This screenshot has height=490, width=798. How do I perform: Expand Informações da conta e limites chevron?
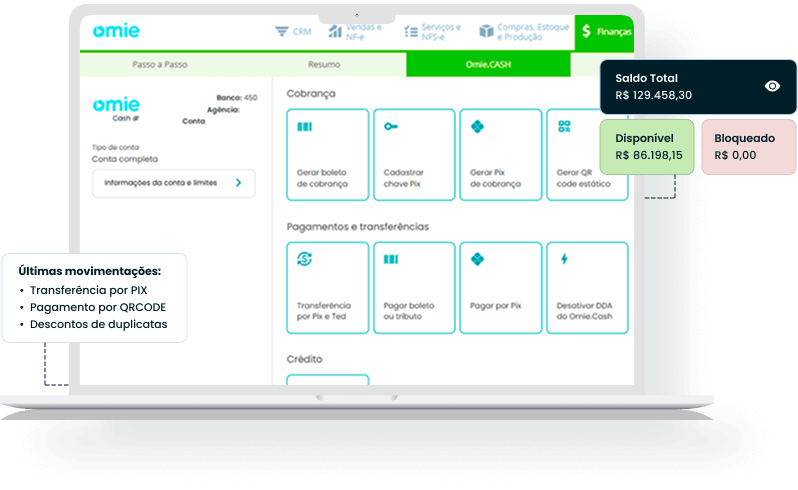click(x=238, y=183)
